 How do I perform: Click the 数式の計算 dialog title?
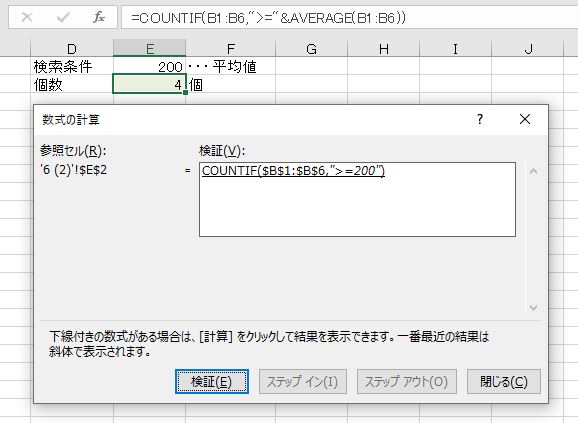71,120
